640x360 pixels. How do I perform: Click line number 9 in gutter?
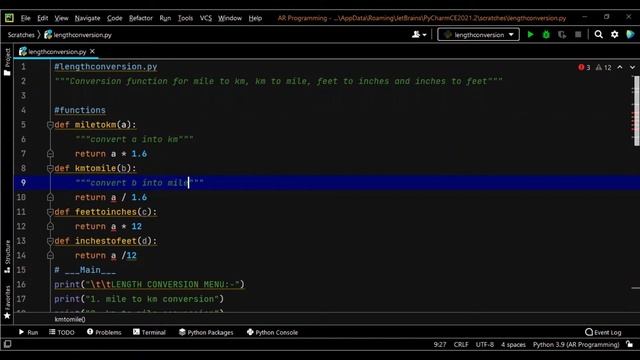23,183
